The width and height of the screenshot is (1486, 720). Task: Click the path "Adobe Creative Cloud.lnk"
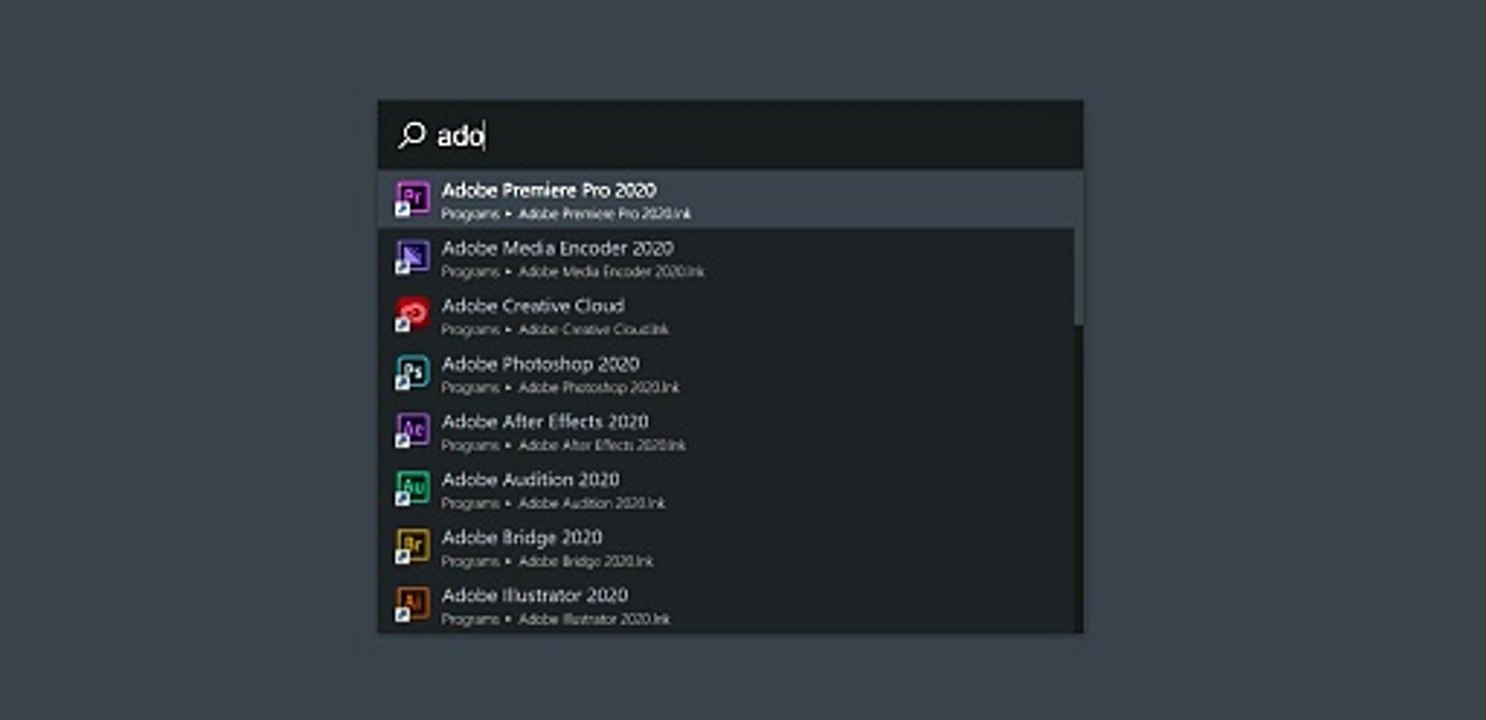click(x=594, y=330)
